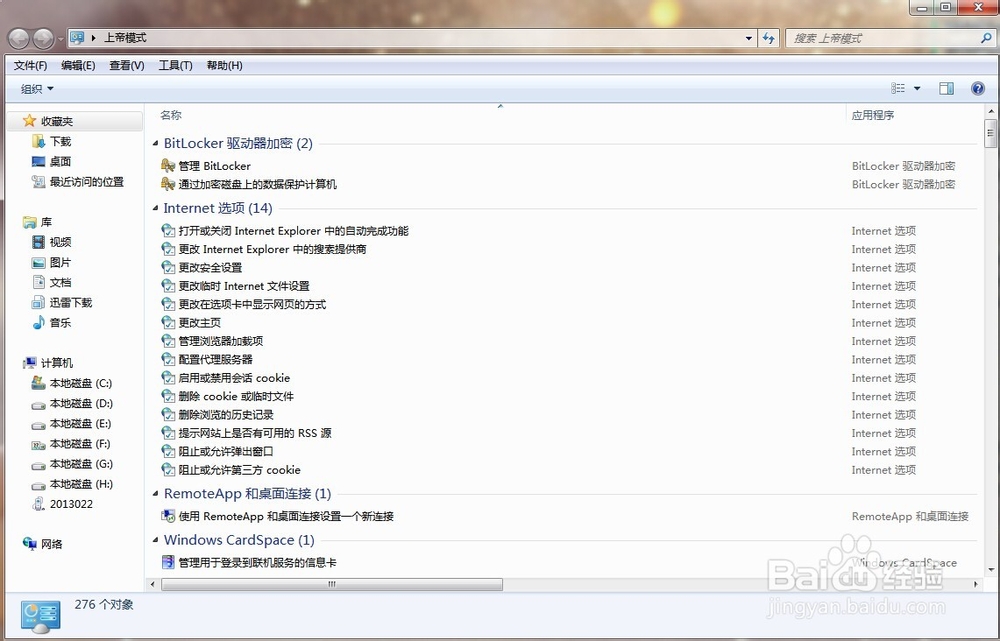Select 本地磁盘 (D:) in sidebar

(81, 403)
